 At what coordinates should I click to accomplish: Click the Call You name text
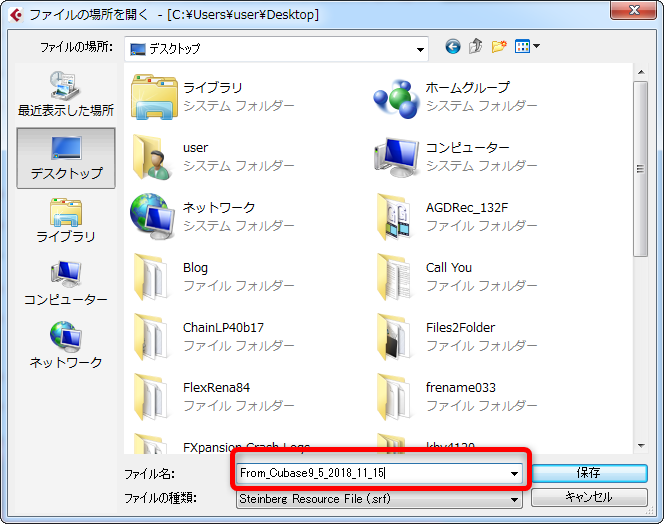click(449, 268)
